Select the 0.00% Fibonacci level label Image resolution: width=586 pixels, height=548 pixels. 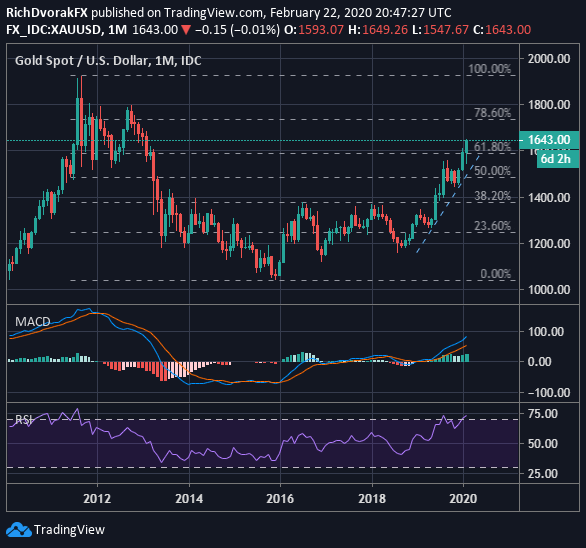(496, 274)
